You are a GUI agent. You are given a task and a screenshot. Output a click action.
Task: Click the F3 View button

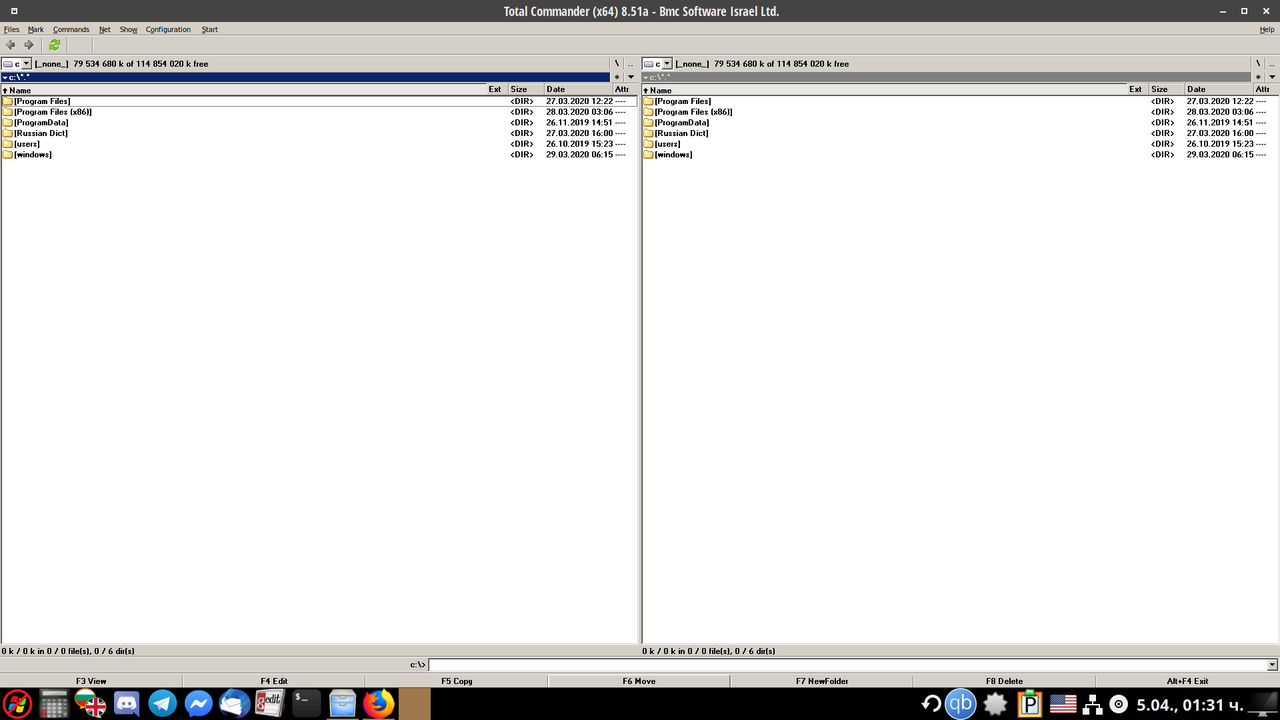pos(91,681)
